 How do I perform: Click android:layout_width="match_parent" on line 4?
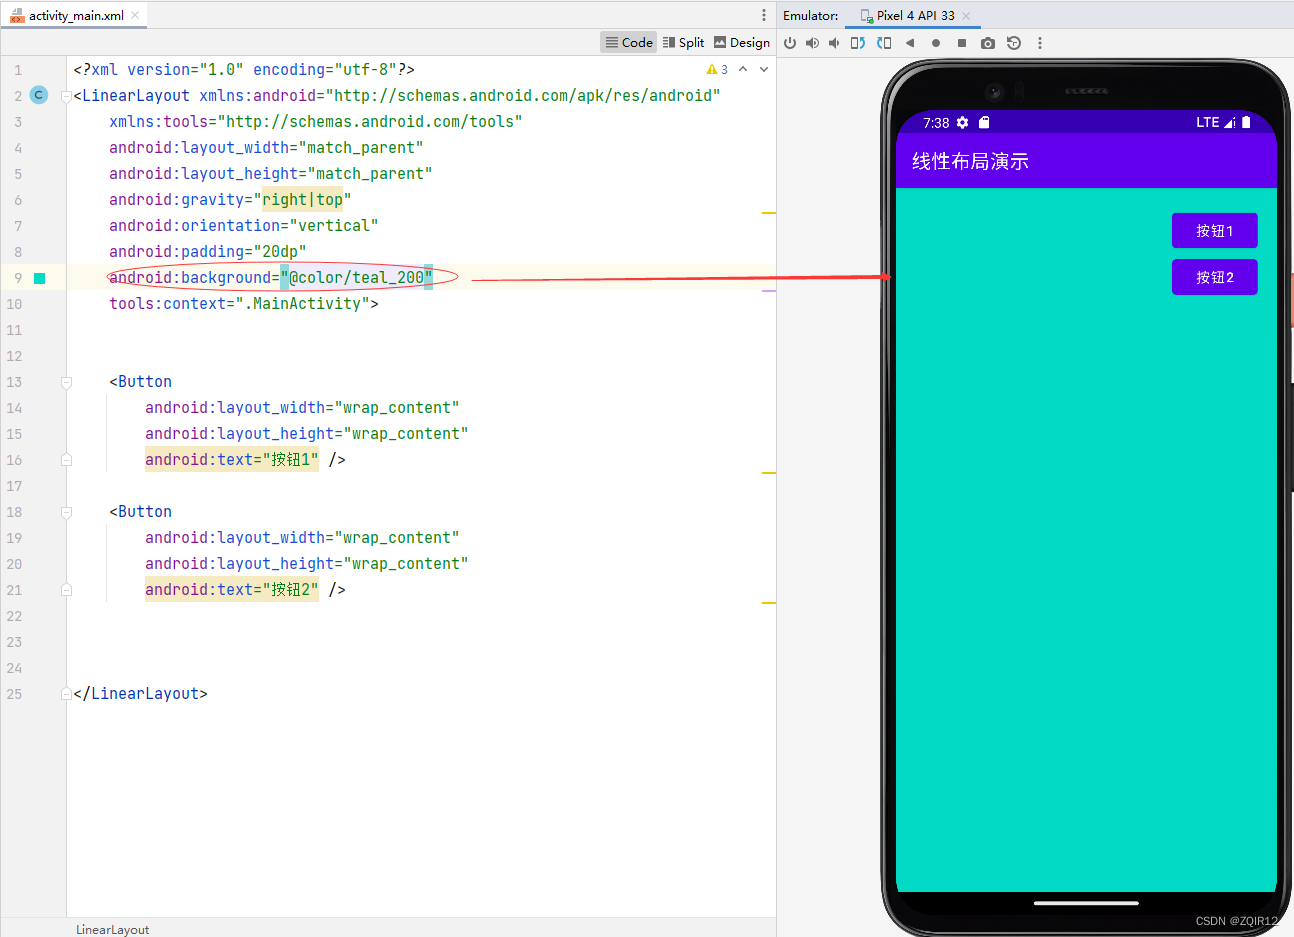click(x=266, y=148)
